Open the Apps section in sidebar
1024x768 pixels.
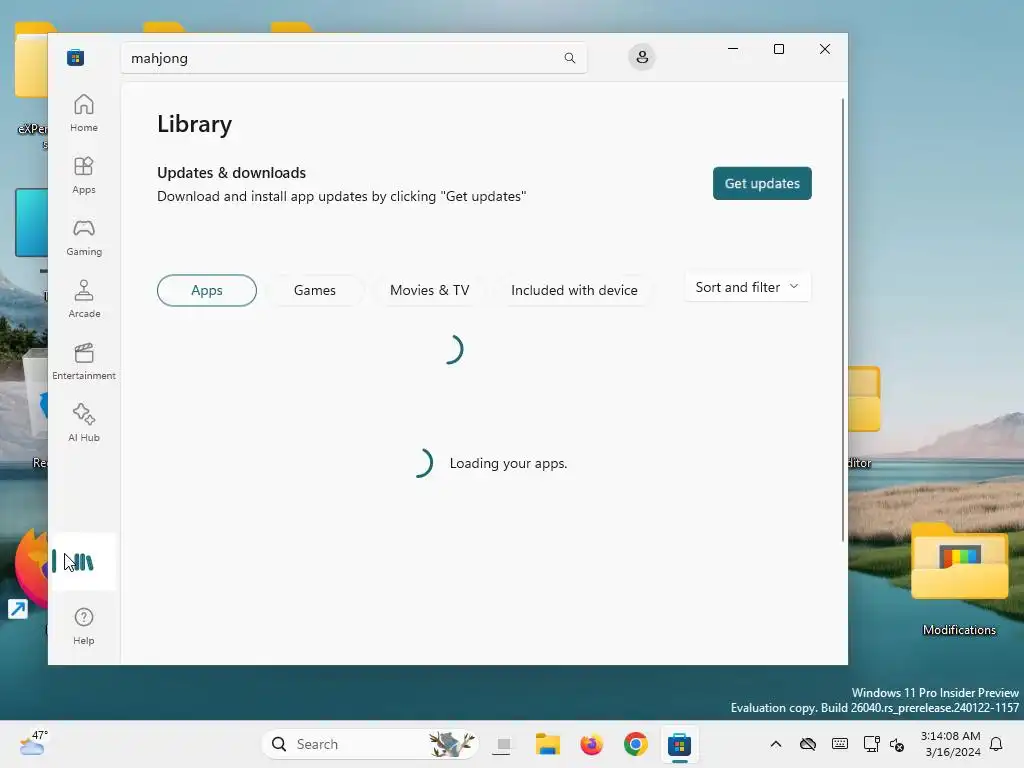coord(84,175)
